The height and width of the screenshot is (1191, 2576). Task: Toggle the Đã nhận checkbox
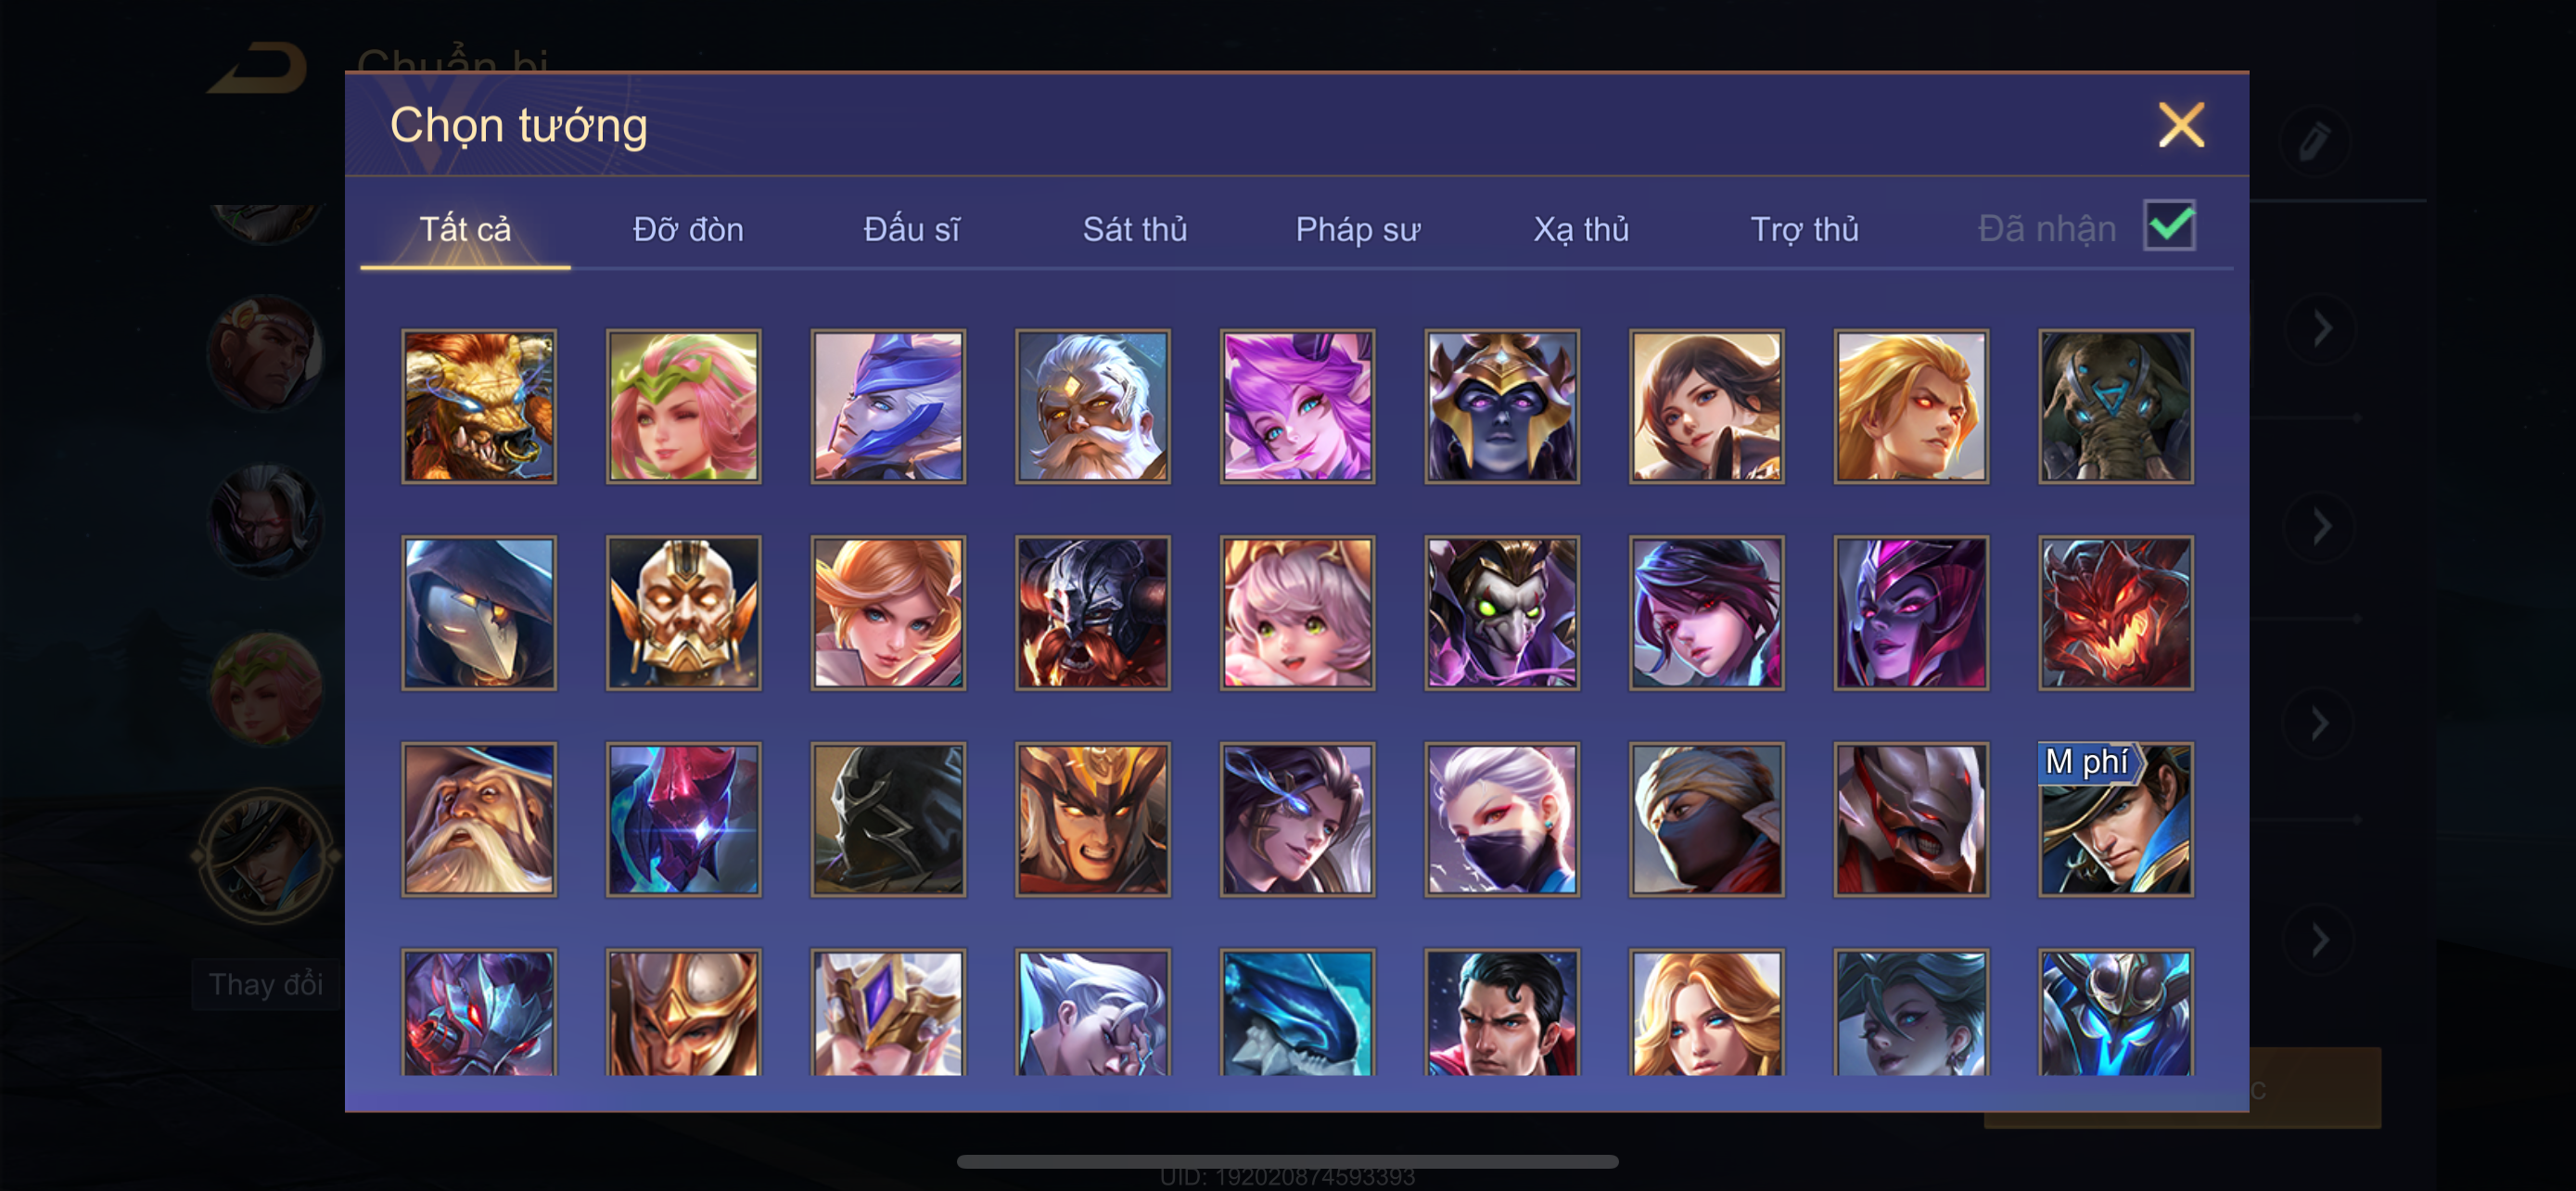(2169, 225)
